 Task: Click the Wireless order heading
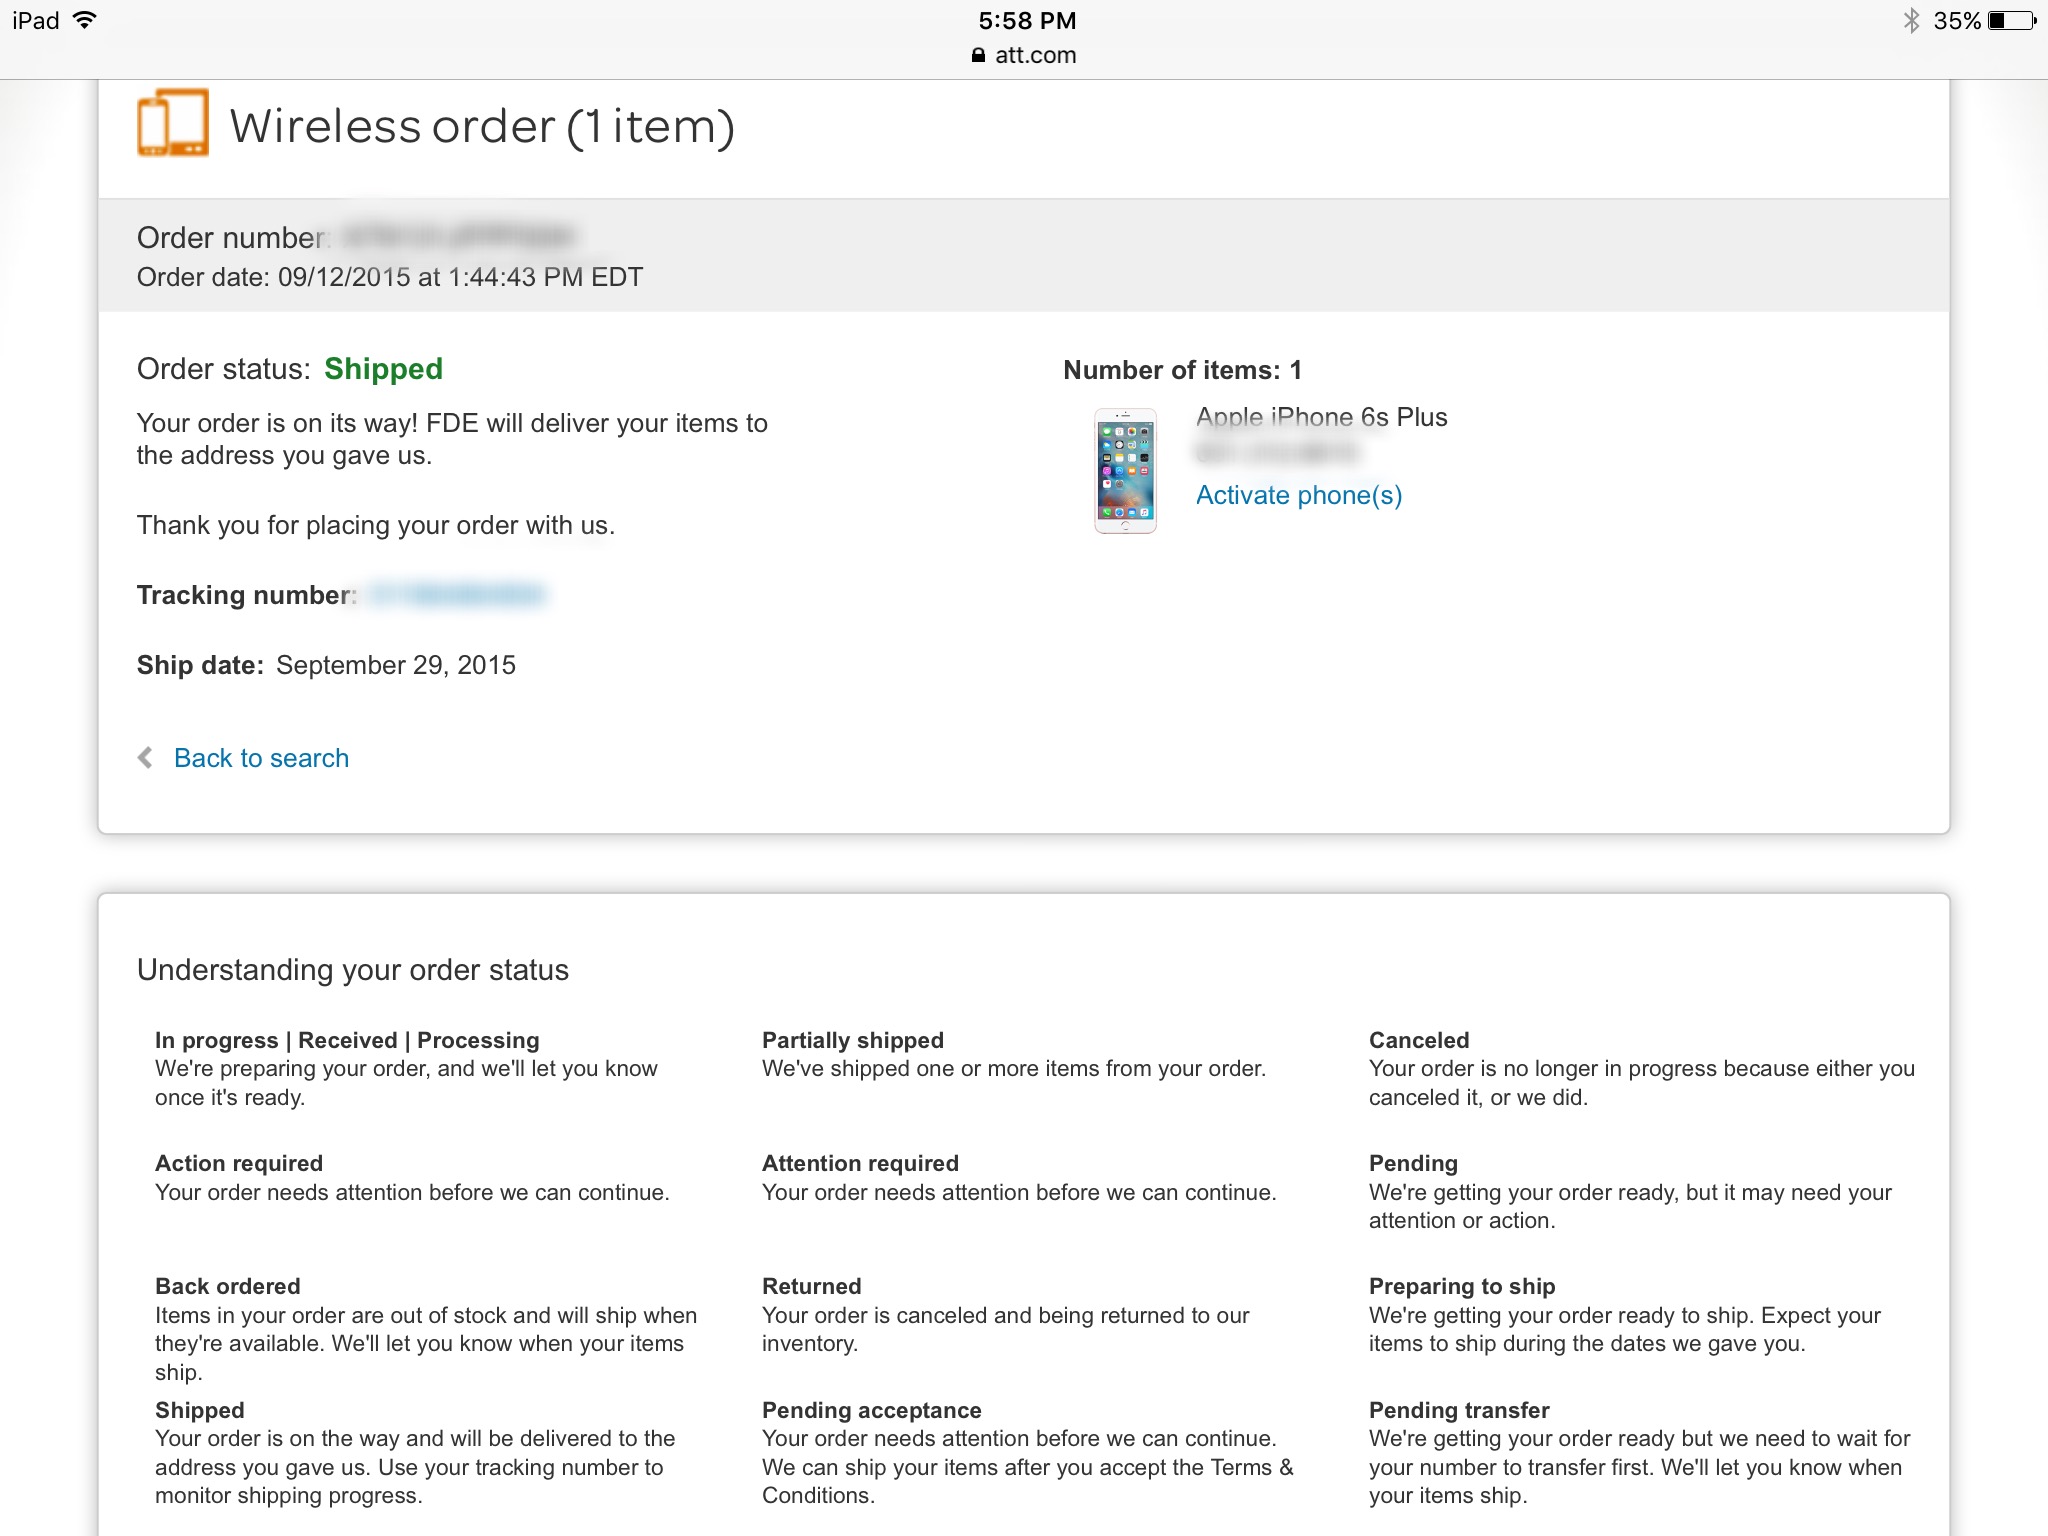tap(482, 126)
